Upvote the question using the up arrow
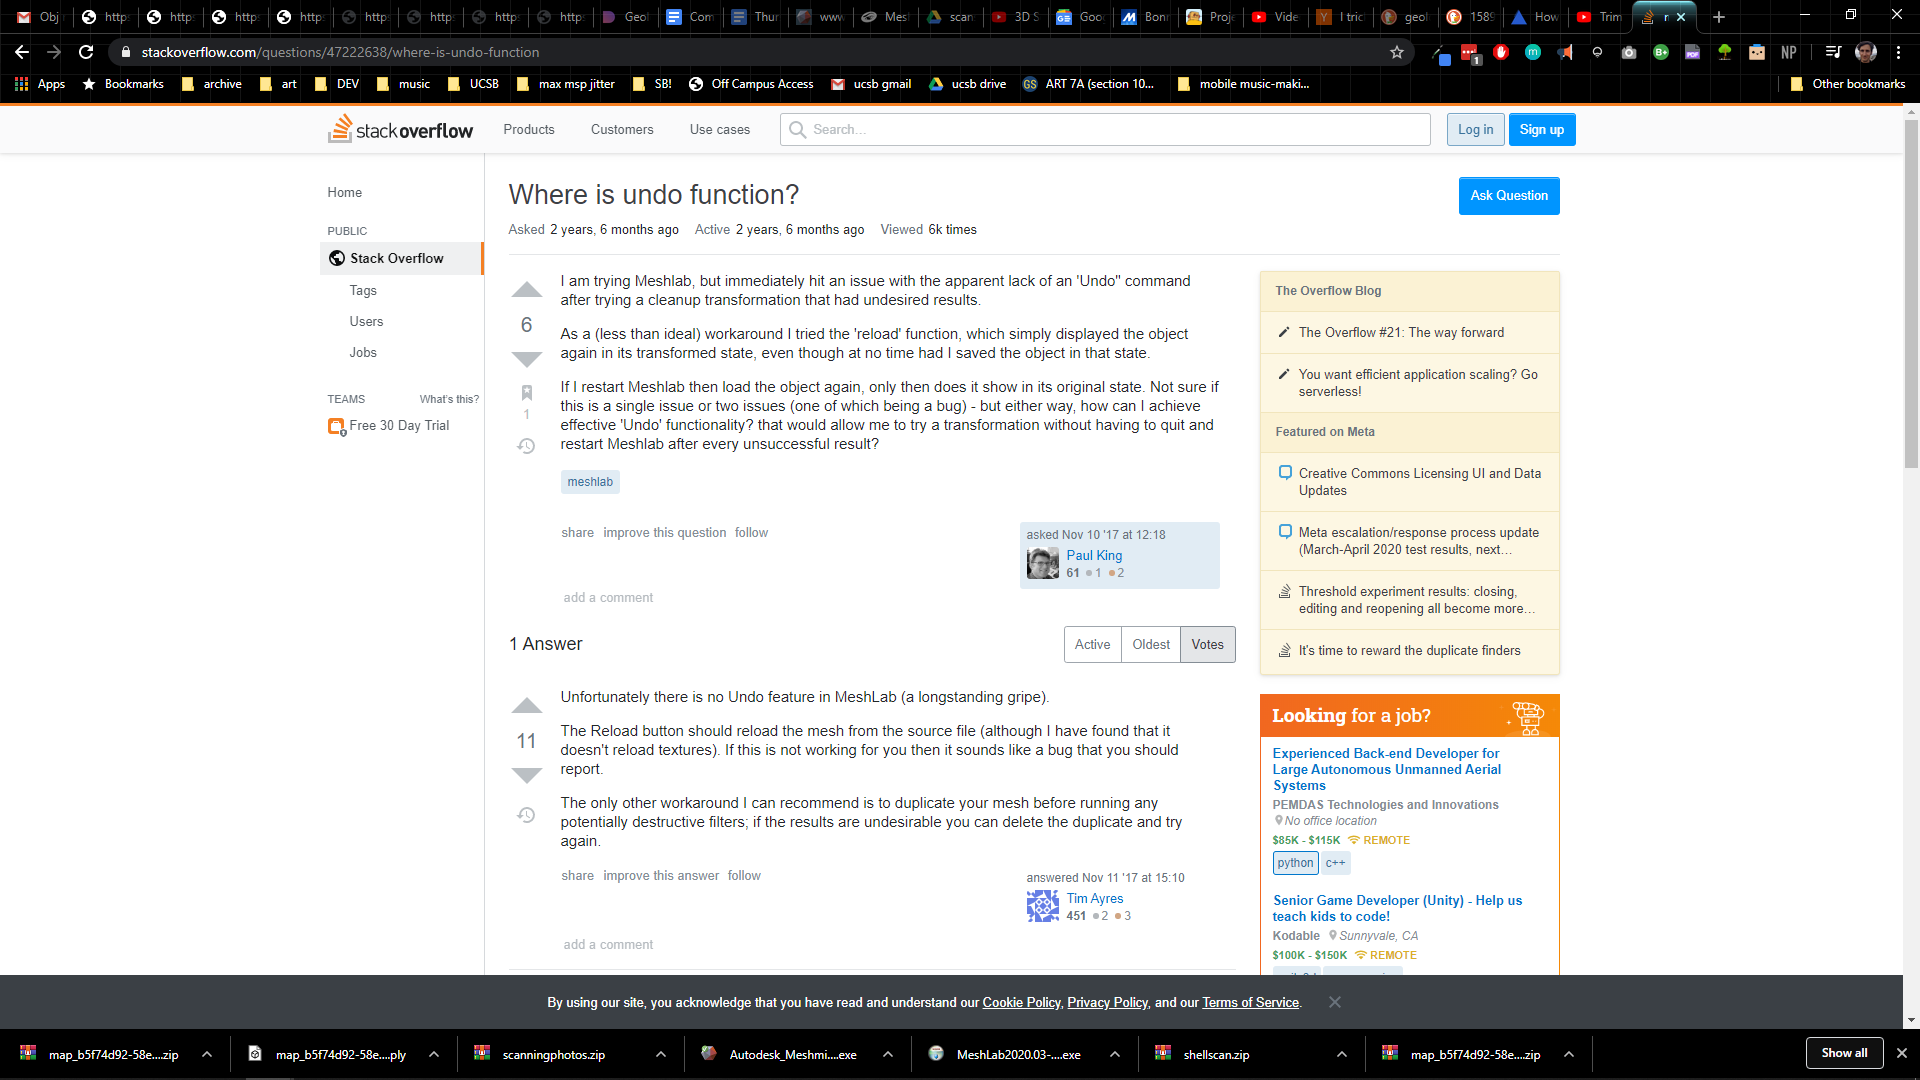1920x1080 pixels. (x=526, y=290)
